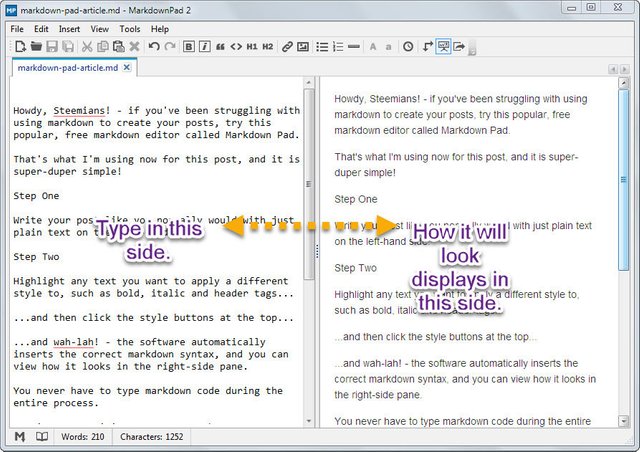This screenshot has height=452, width=640.
Task: Click the Markdown M status bar icon
Action: tap(20, 437)
